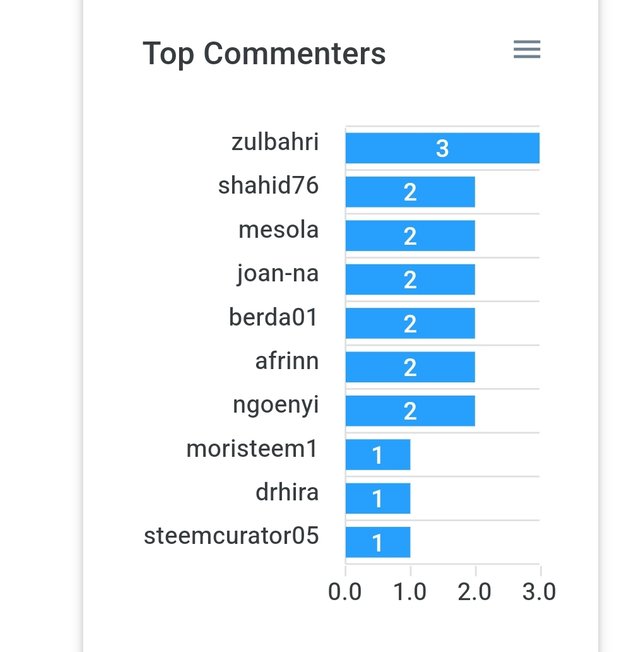The height and width of the screenshot is (652, 640).
Task: Click the drhira bar
Action: pos(378,499)
